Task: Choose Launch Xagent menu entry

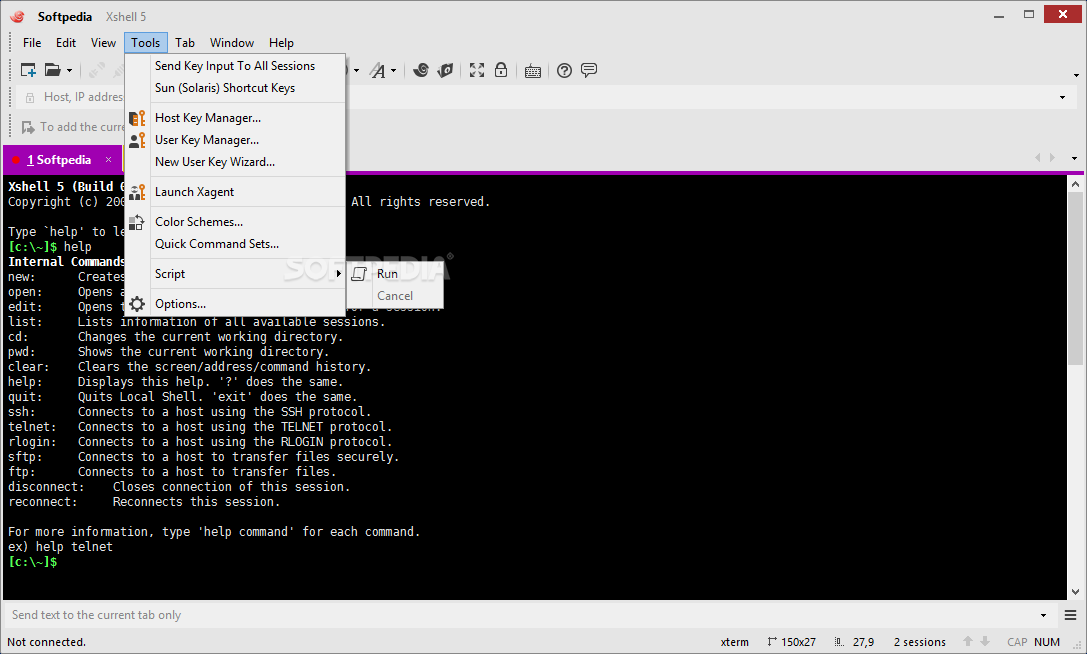Action: click(235, 192)
